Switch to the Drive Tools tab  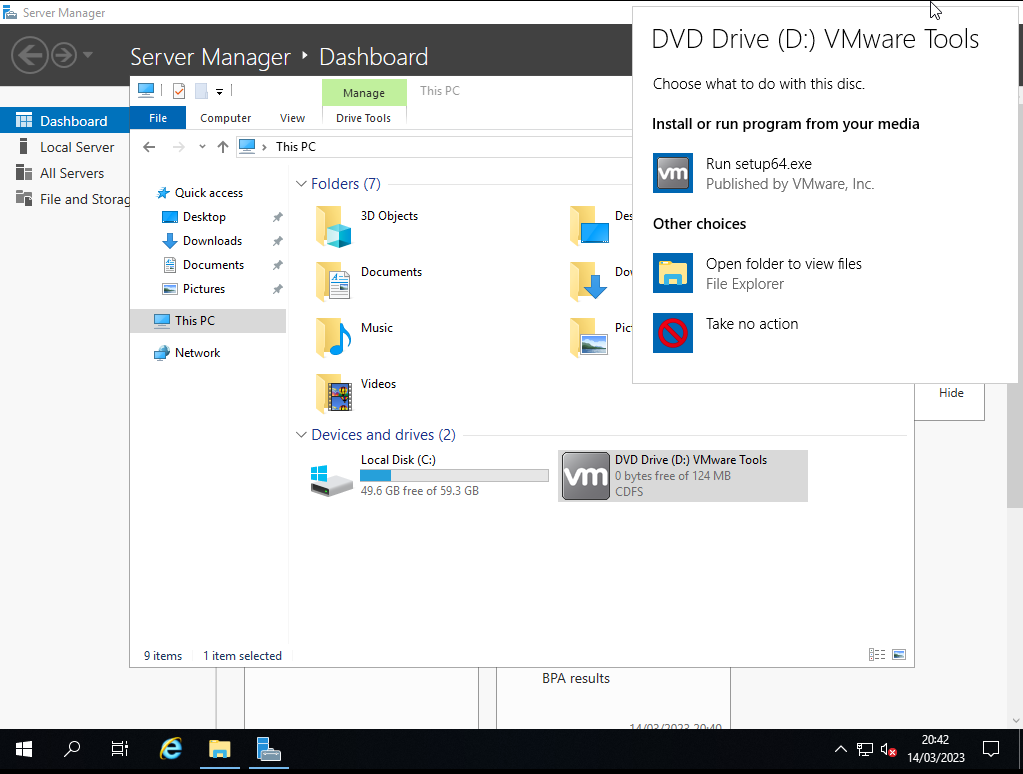tap(364, 118)
